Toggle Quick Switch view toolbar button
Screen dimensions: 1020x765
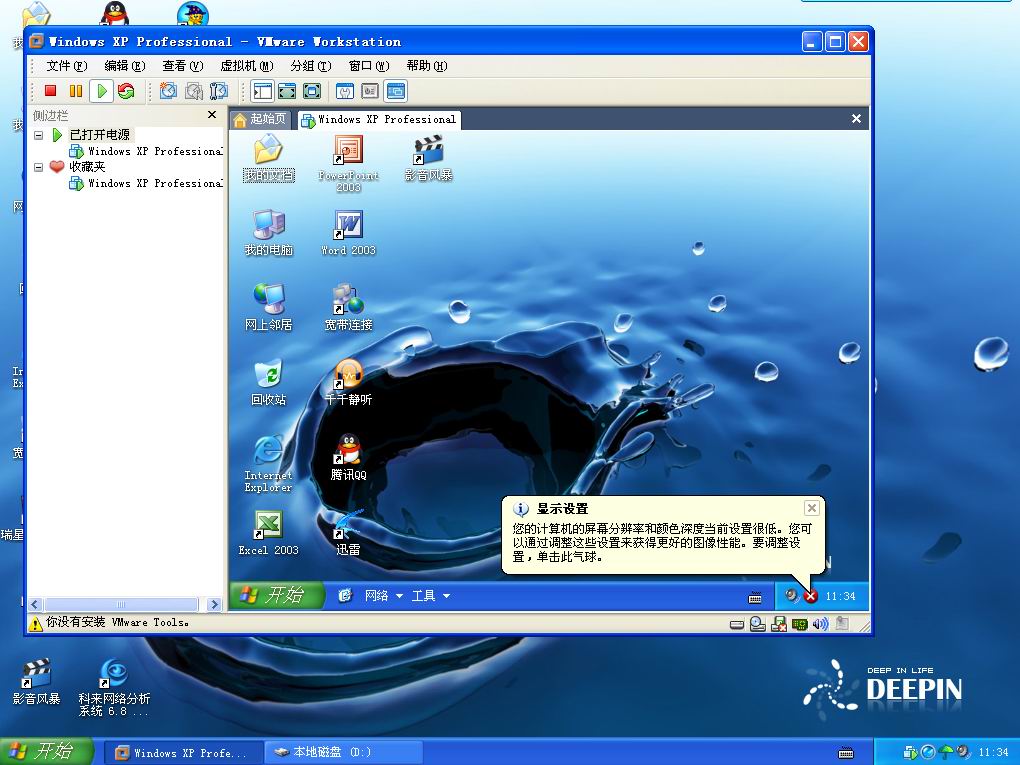pos(312,91)
